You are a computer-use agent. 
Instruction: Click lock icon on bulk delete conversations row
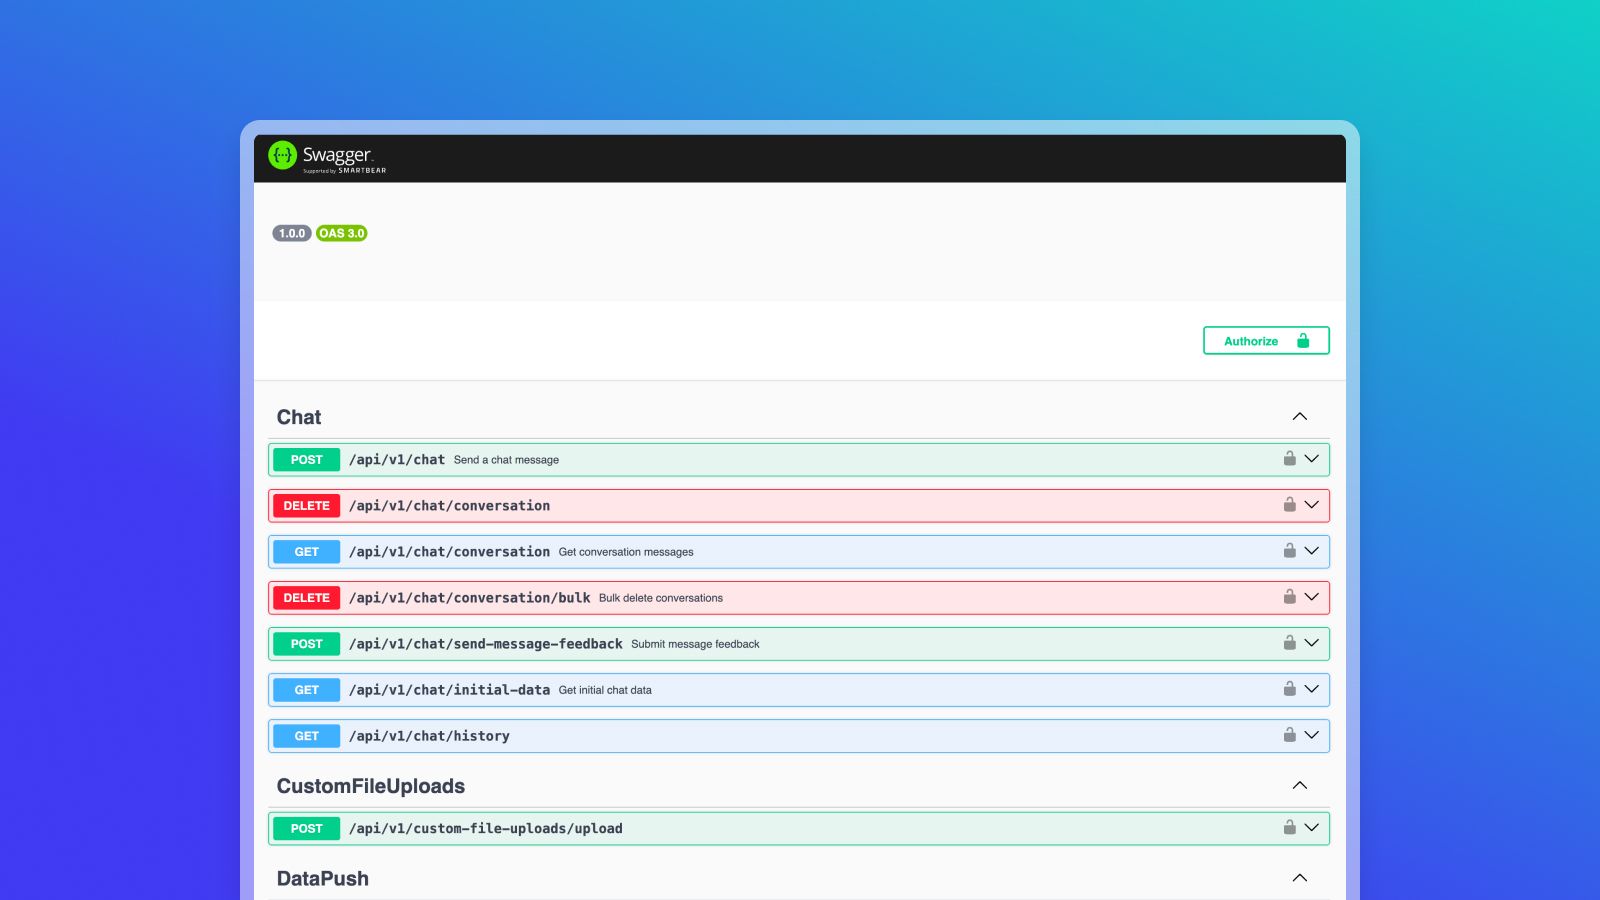[1289, 597]
